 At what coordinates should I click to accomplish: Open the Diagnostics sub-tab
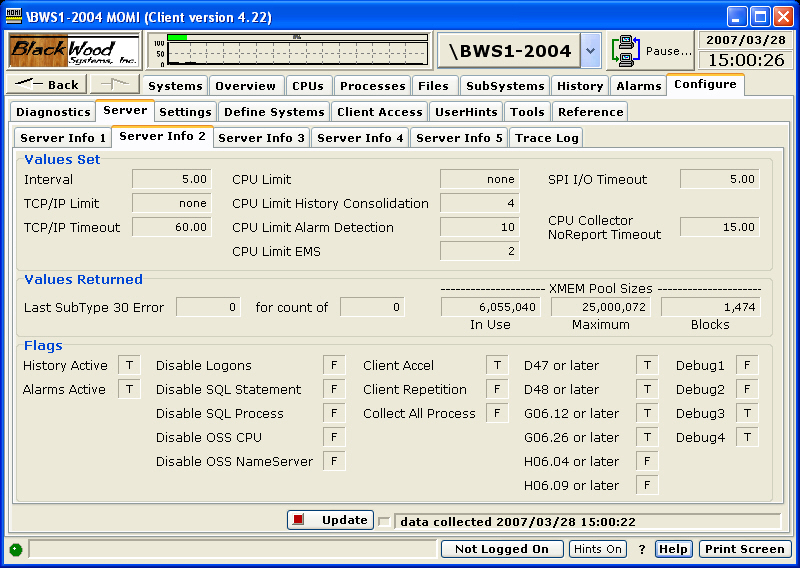tap(53, 112)
